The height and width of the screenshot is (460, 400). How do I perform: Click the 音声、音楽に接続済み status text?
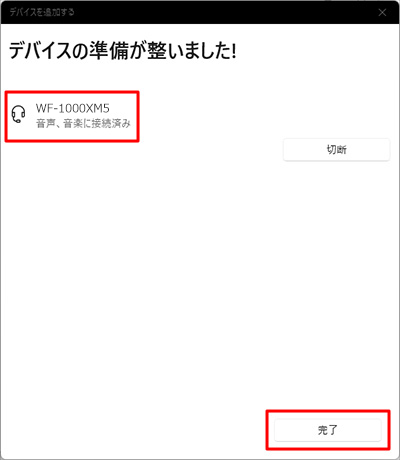83,124
